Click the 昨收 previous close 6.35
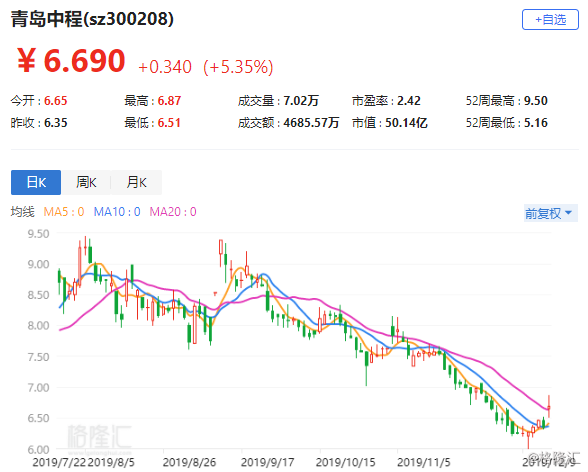 56,123
